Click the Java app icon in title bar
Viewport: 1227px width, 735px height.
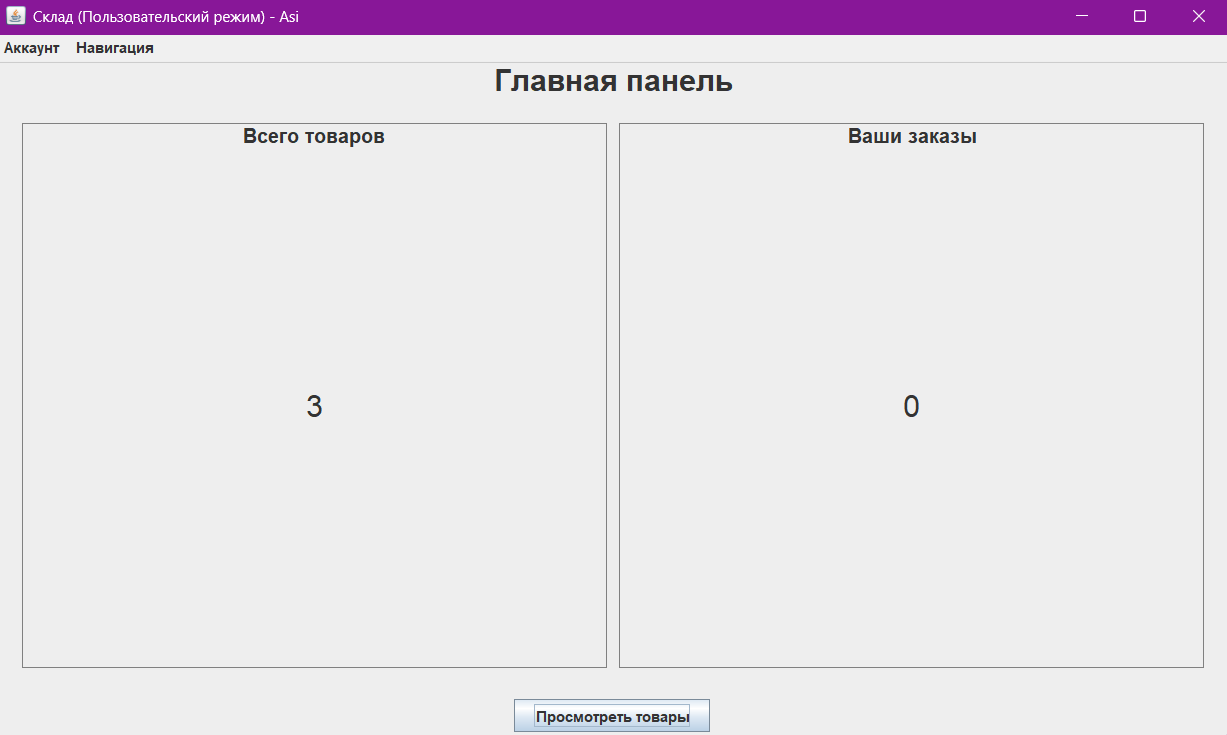16,16
